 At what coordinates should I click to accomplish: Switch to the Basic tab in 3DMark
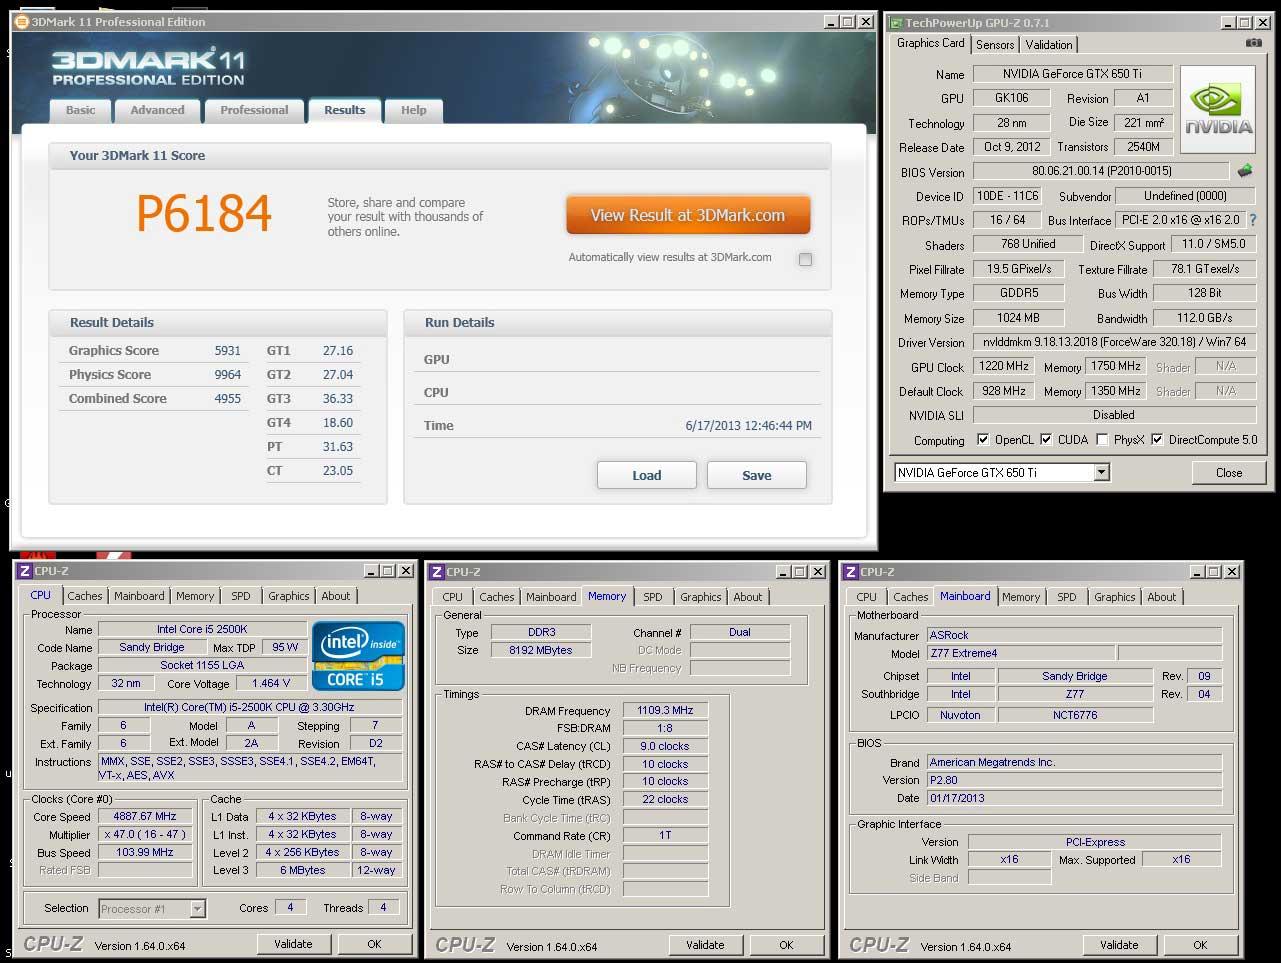(81, 110)
